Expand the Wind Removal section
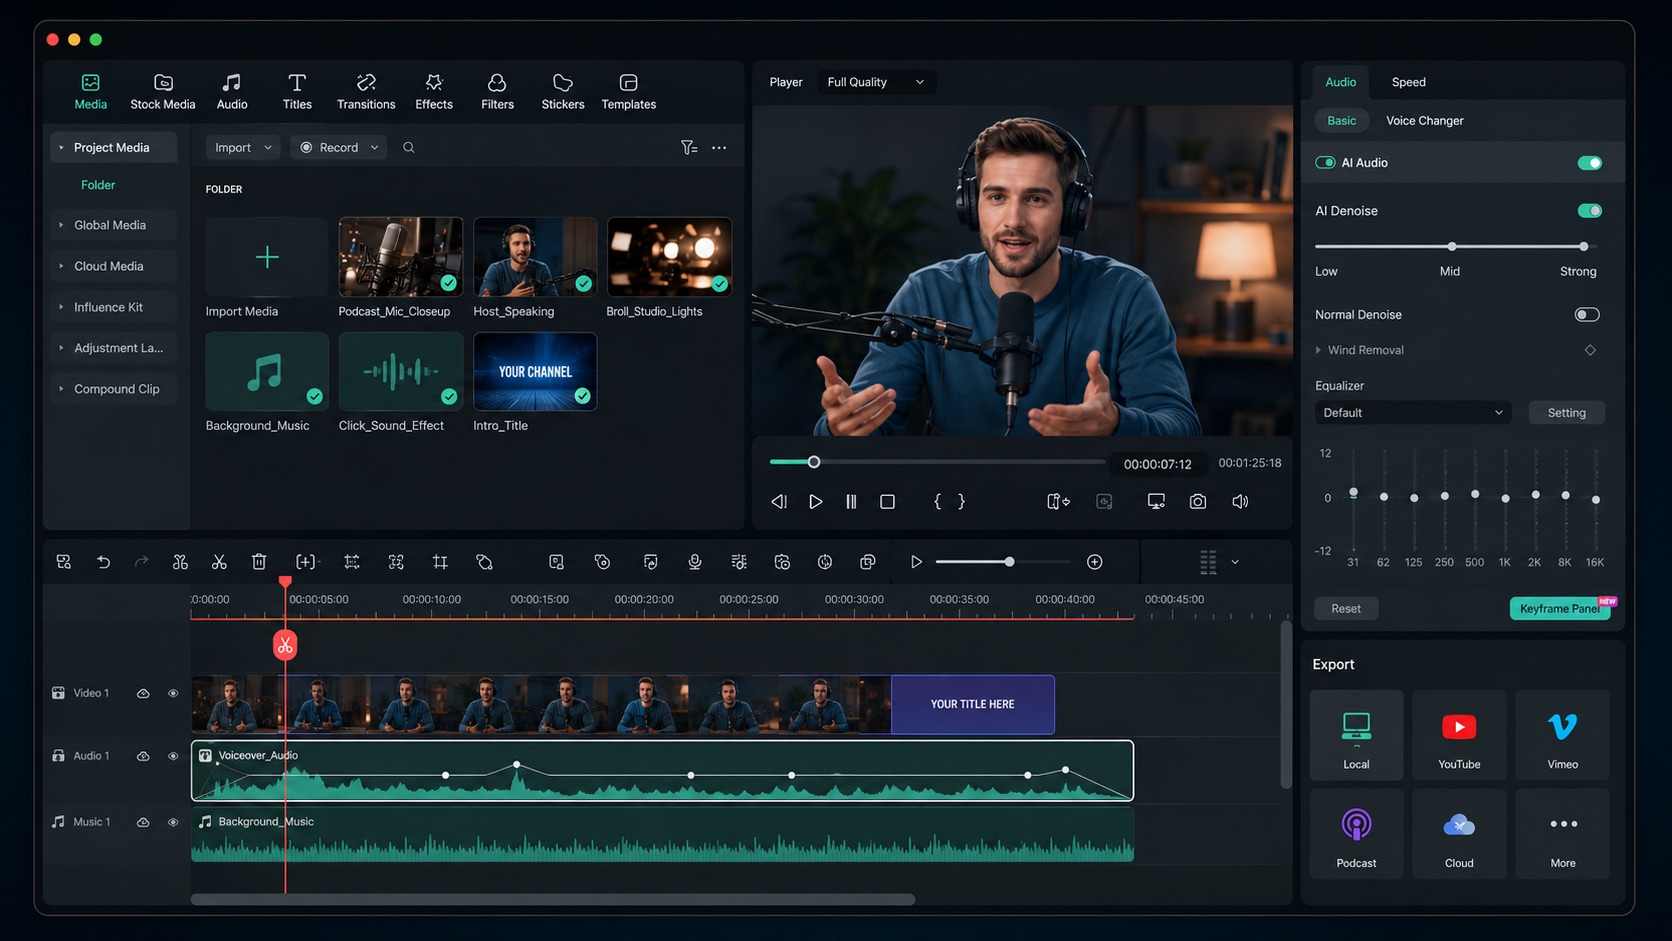This screenshot has width=1672, height=941. pyautogui.click(x=1319, y=350)
